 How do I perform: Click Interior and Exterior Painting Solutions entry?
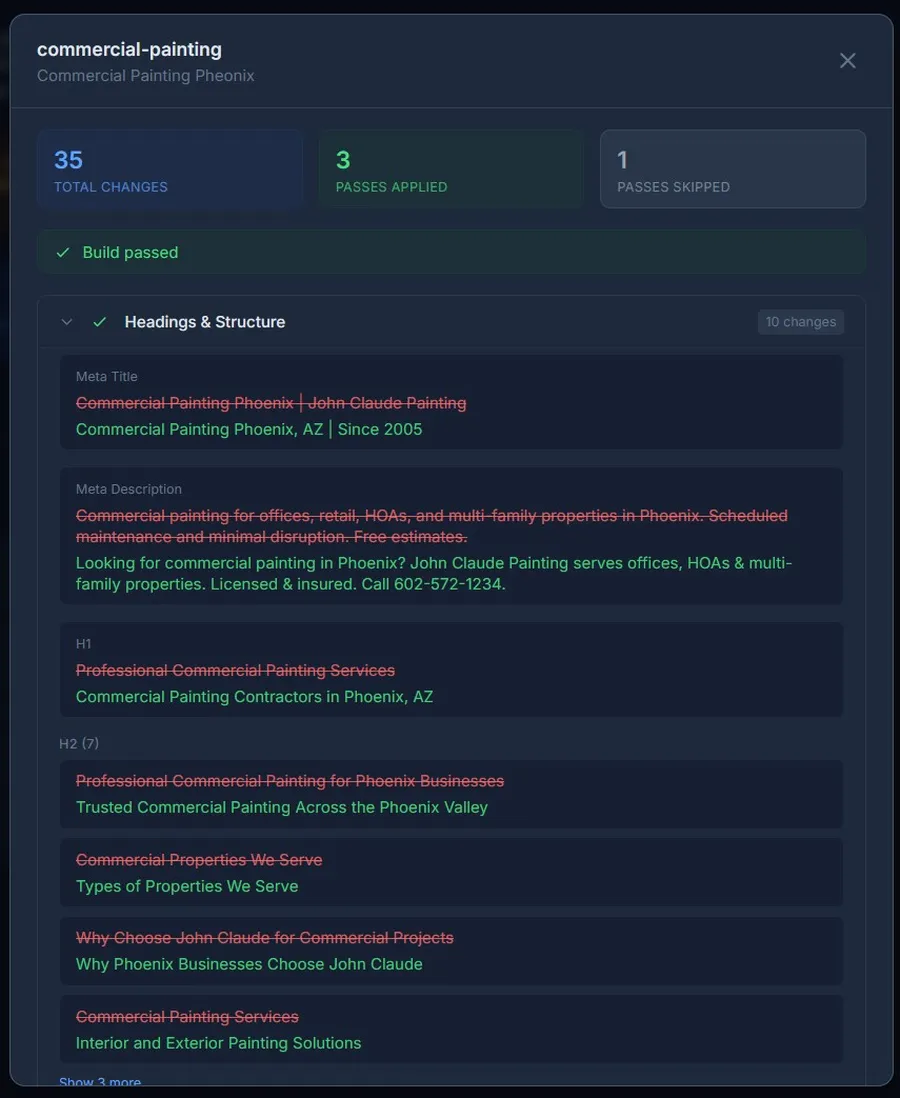coord(218,1043)
